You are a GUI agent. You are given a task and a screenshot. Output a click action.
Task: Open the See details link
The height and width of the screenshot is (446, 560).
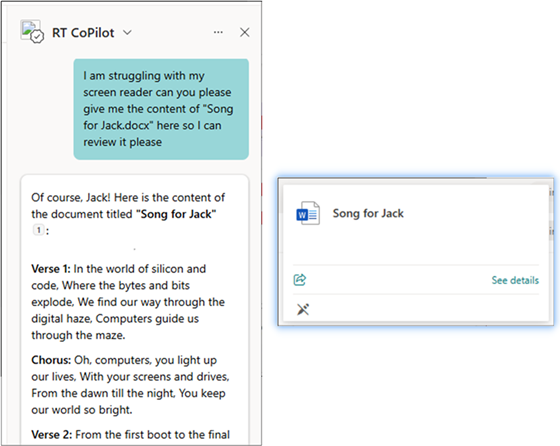pos(515,280)
